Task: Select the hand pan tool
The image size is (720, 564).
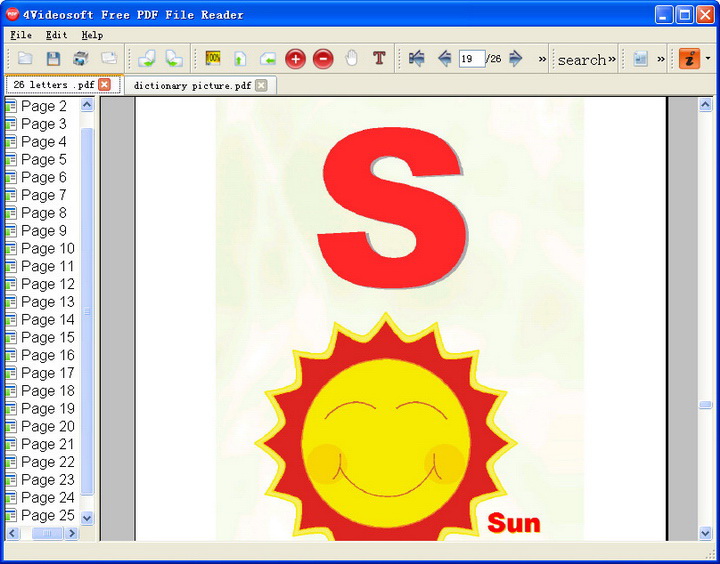Action: (351, 59)
